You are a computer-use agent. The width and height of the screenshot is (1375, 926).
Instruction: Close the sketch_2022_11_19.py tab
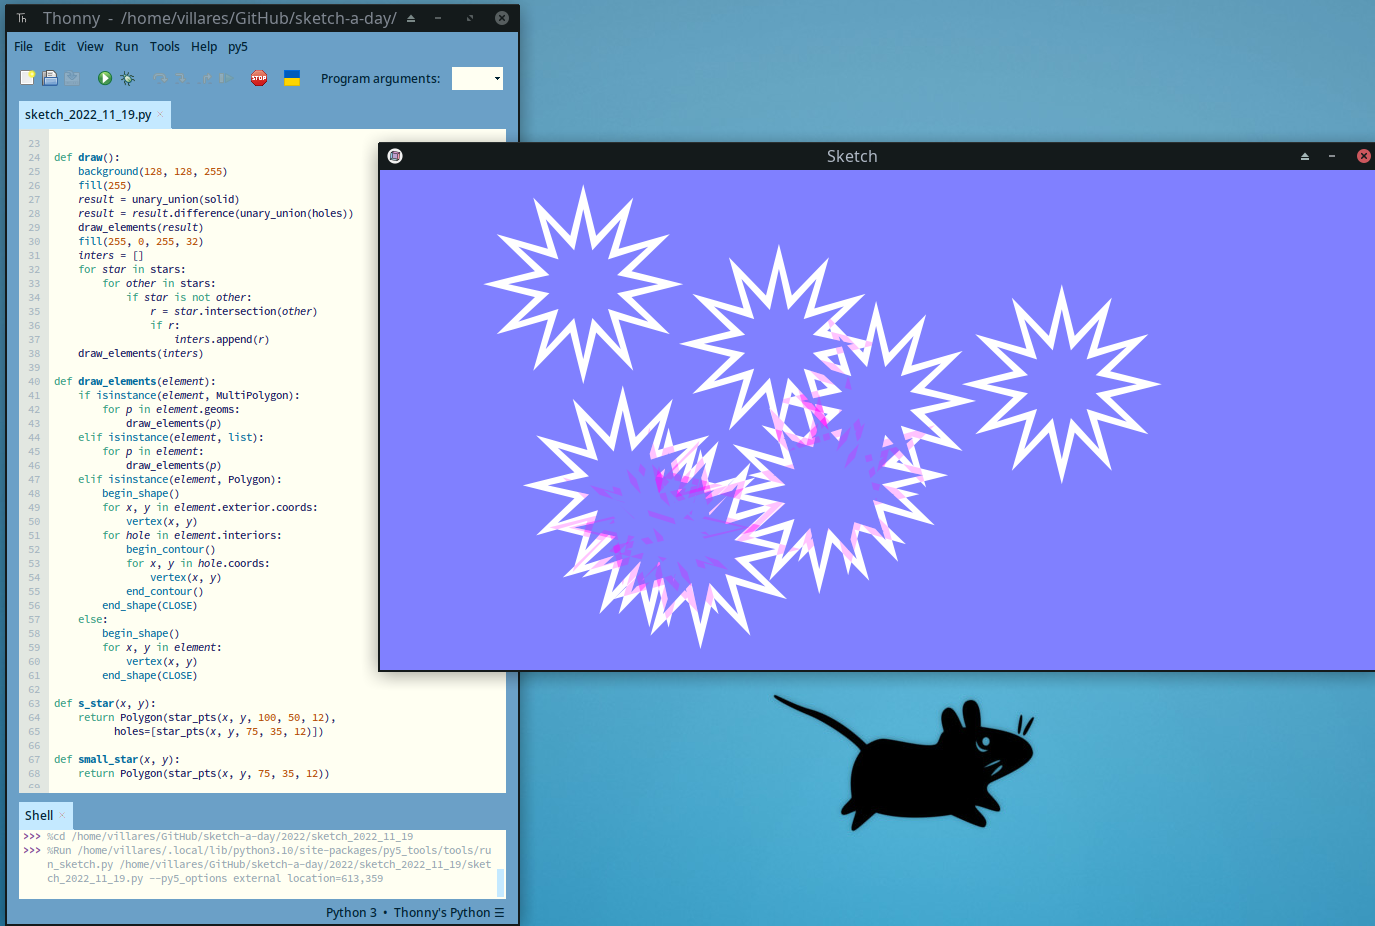coord(161,115)
